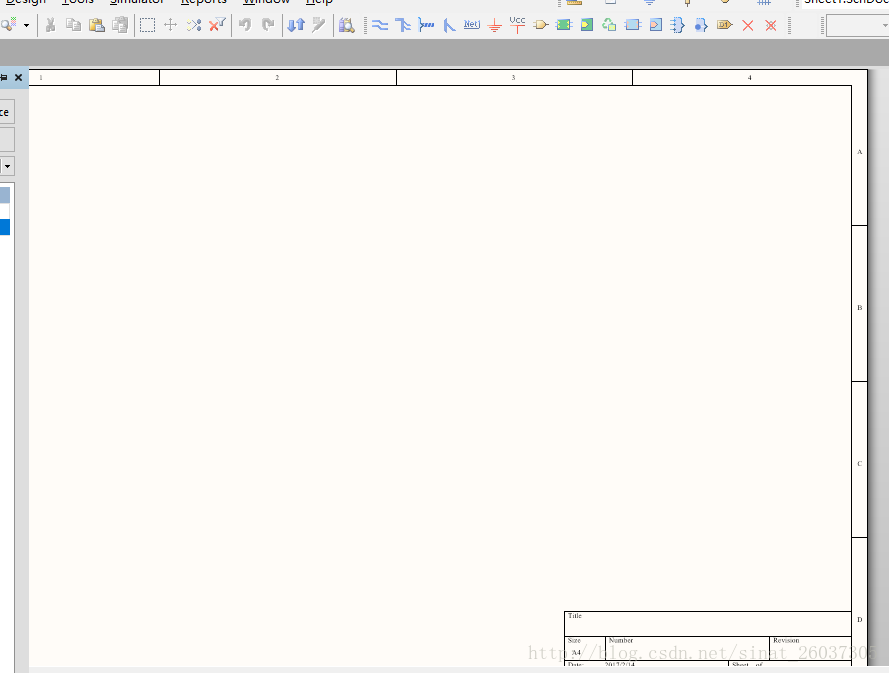Click zone label 3 on sheet border
Screen dimensions: 889x673
[x=514, y=78]
